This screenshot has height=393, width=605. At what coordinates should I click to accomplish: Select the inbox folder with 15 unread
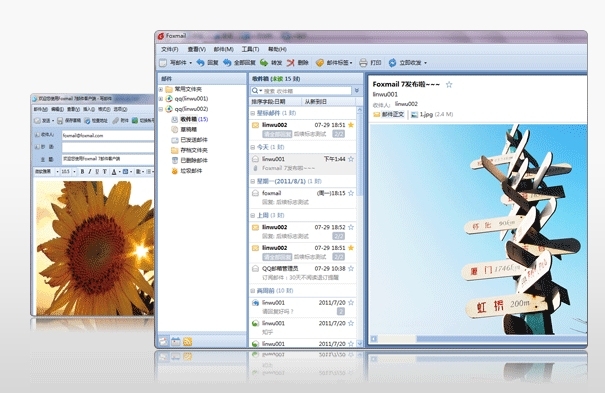[x=194, y=119]
